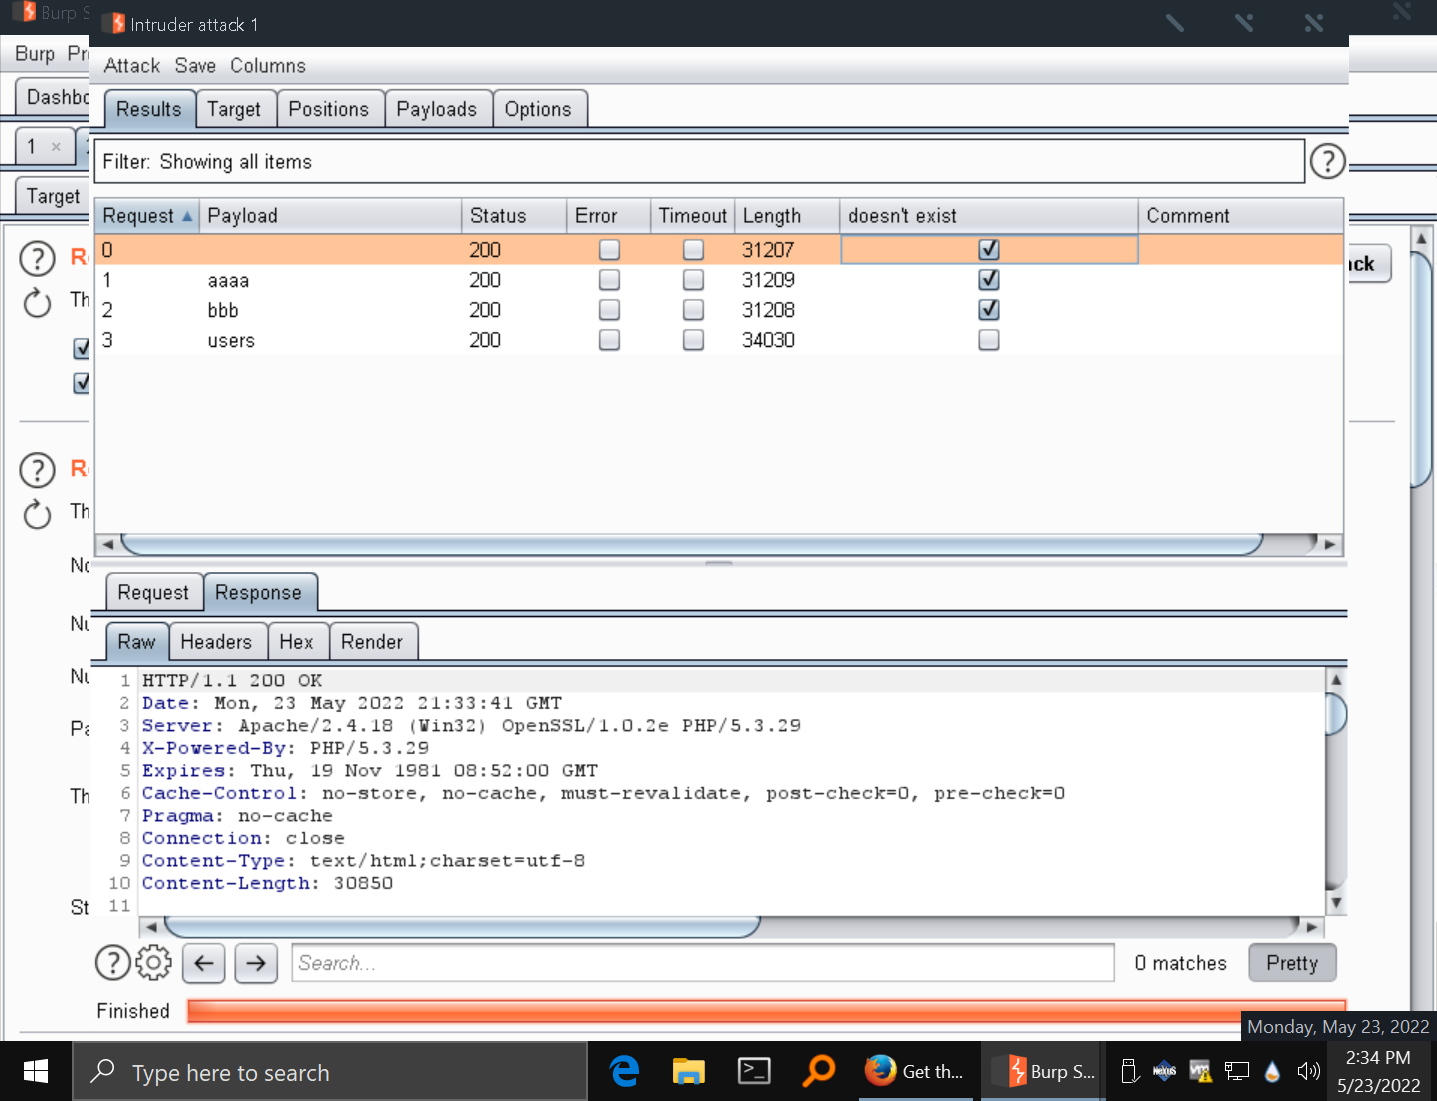Open the response viewer settings gear
The height and width of the screenshot is (1101, 1437).
pyautogui.click(x=153, y=963)
